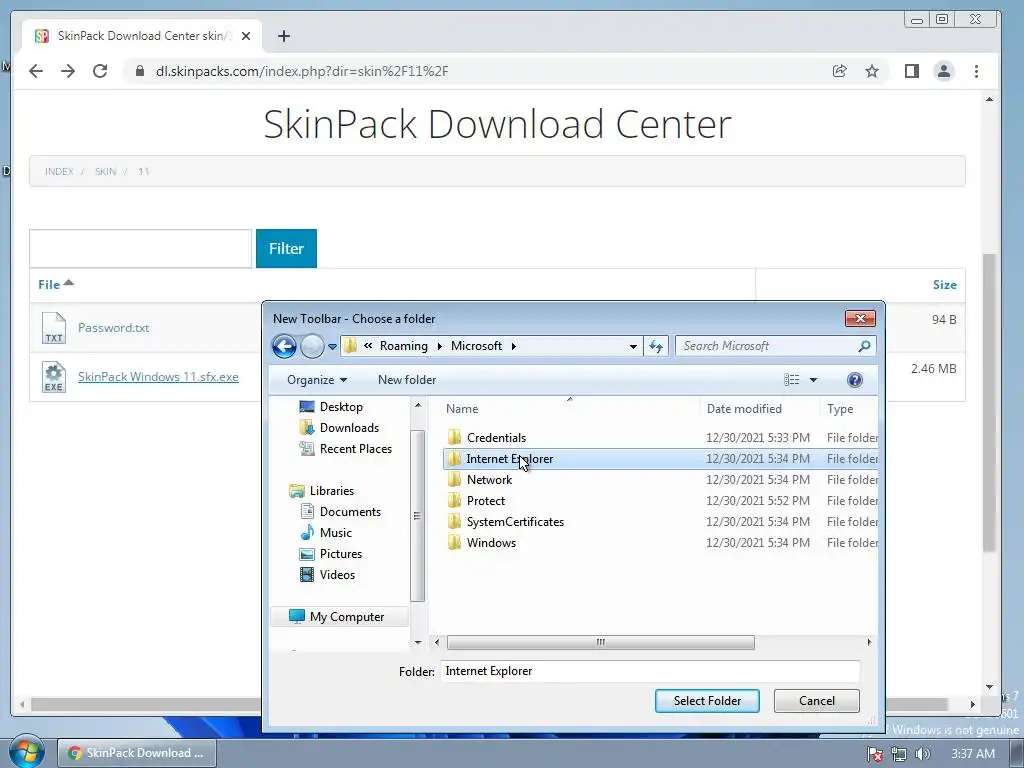
Task: Open the recent locations dropdown arrow
Action: pyautogui.click(x=332, y=347)
